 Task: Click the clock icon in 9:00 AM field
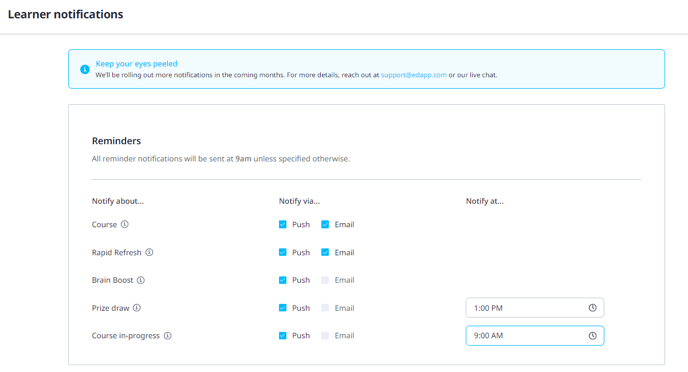592,336
